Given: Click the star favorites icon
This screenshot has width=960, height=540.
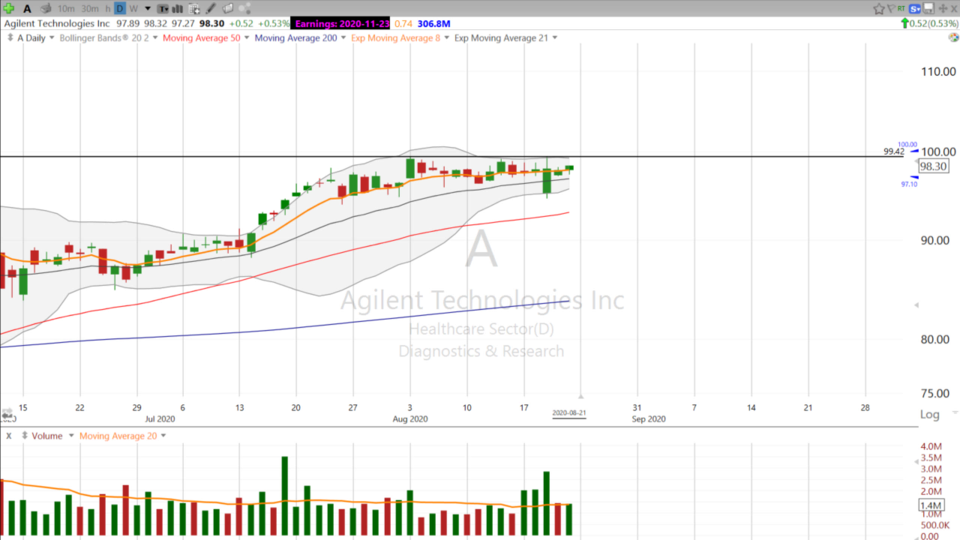Looking at the screenshot, I should (879, 8).
